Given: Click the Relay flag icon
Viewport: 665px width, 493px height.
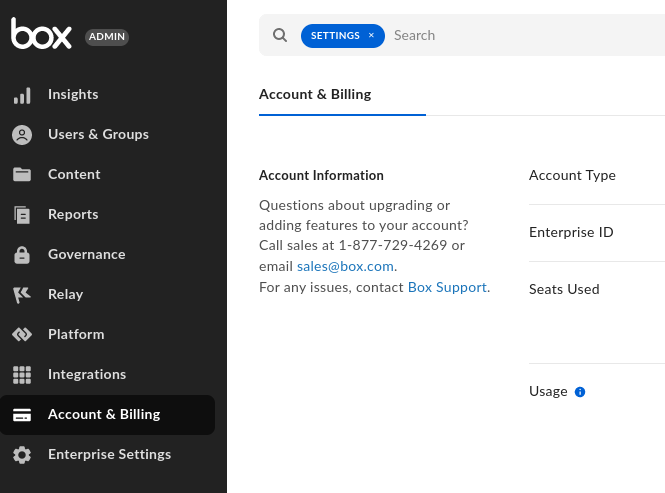Looking at the screenshot, I should (x=22, y=295).
